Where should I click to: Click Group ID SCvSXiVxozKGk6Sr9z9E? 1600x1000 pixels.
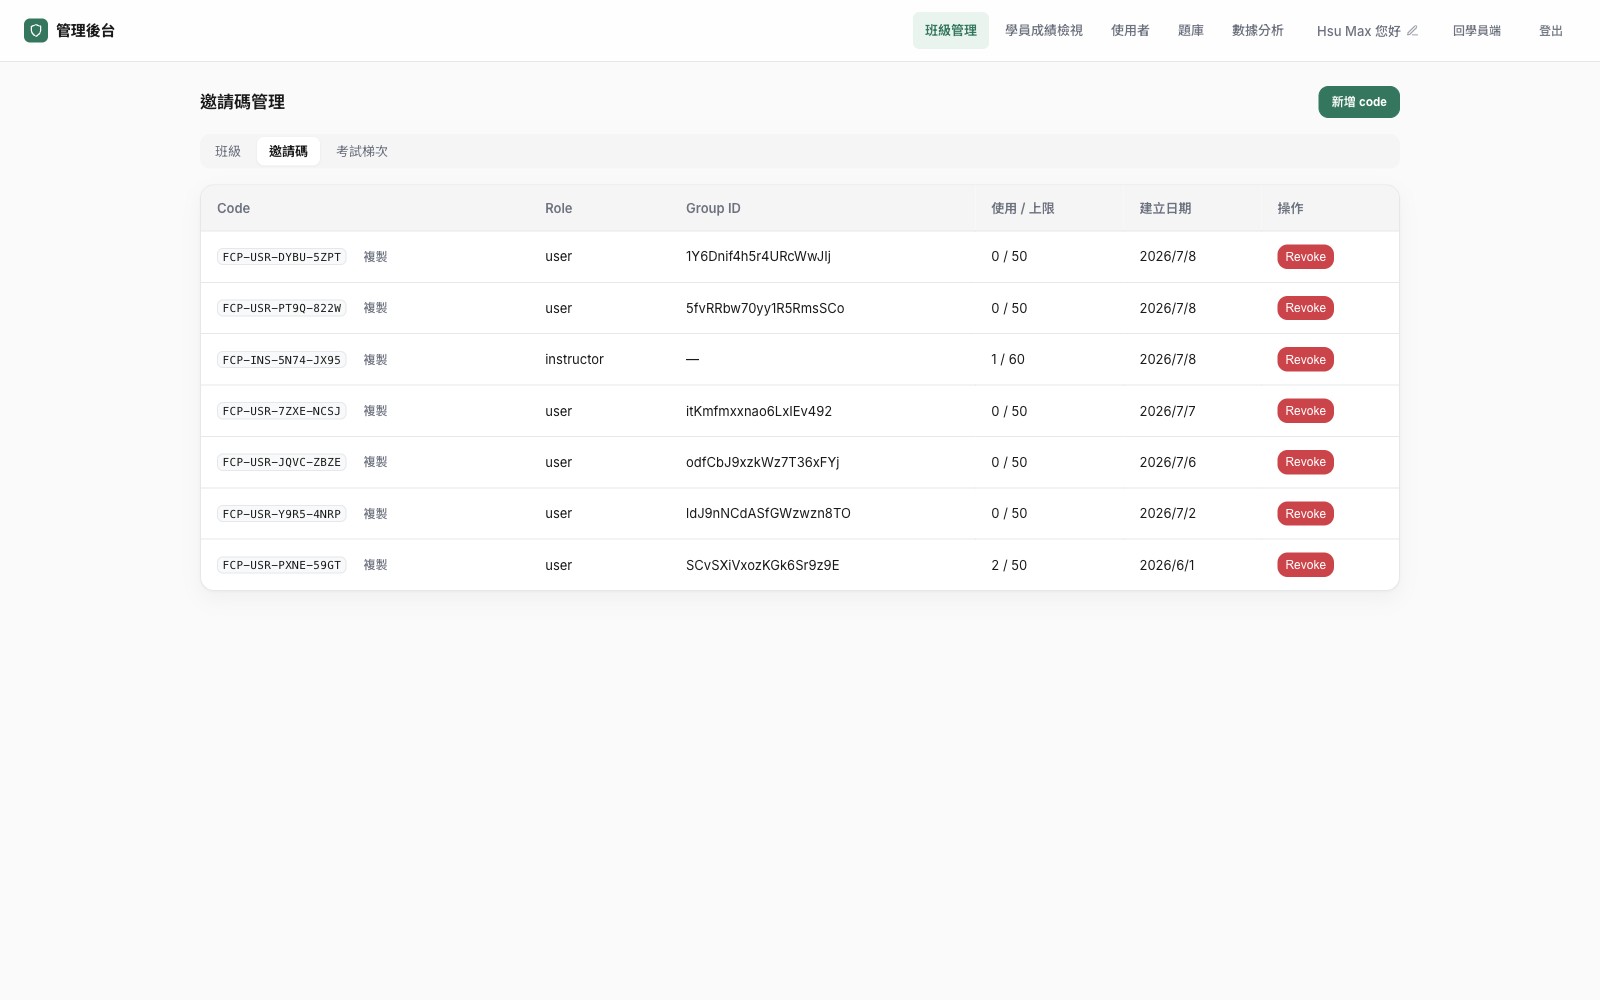point(762,565)
